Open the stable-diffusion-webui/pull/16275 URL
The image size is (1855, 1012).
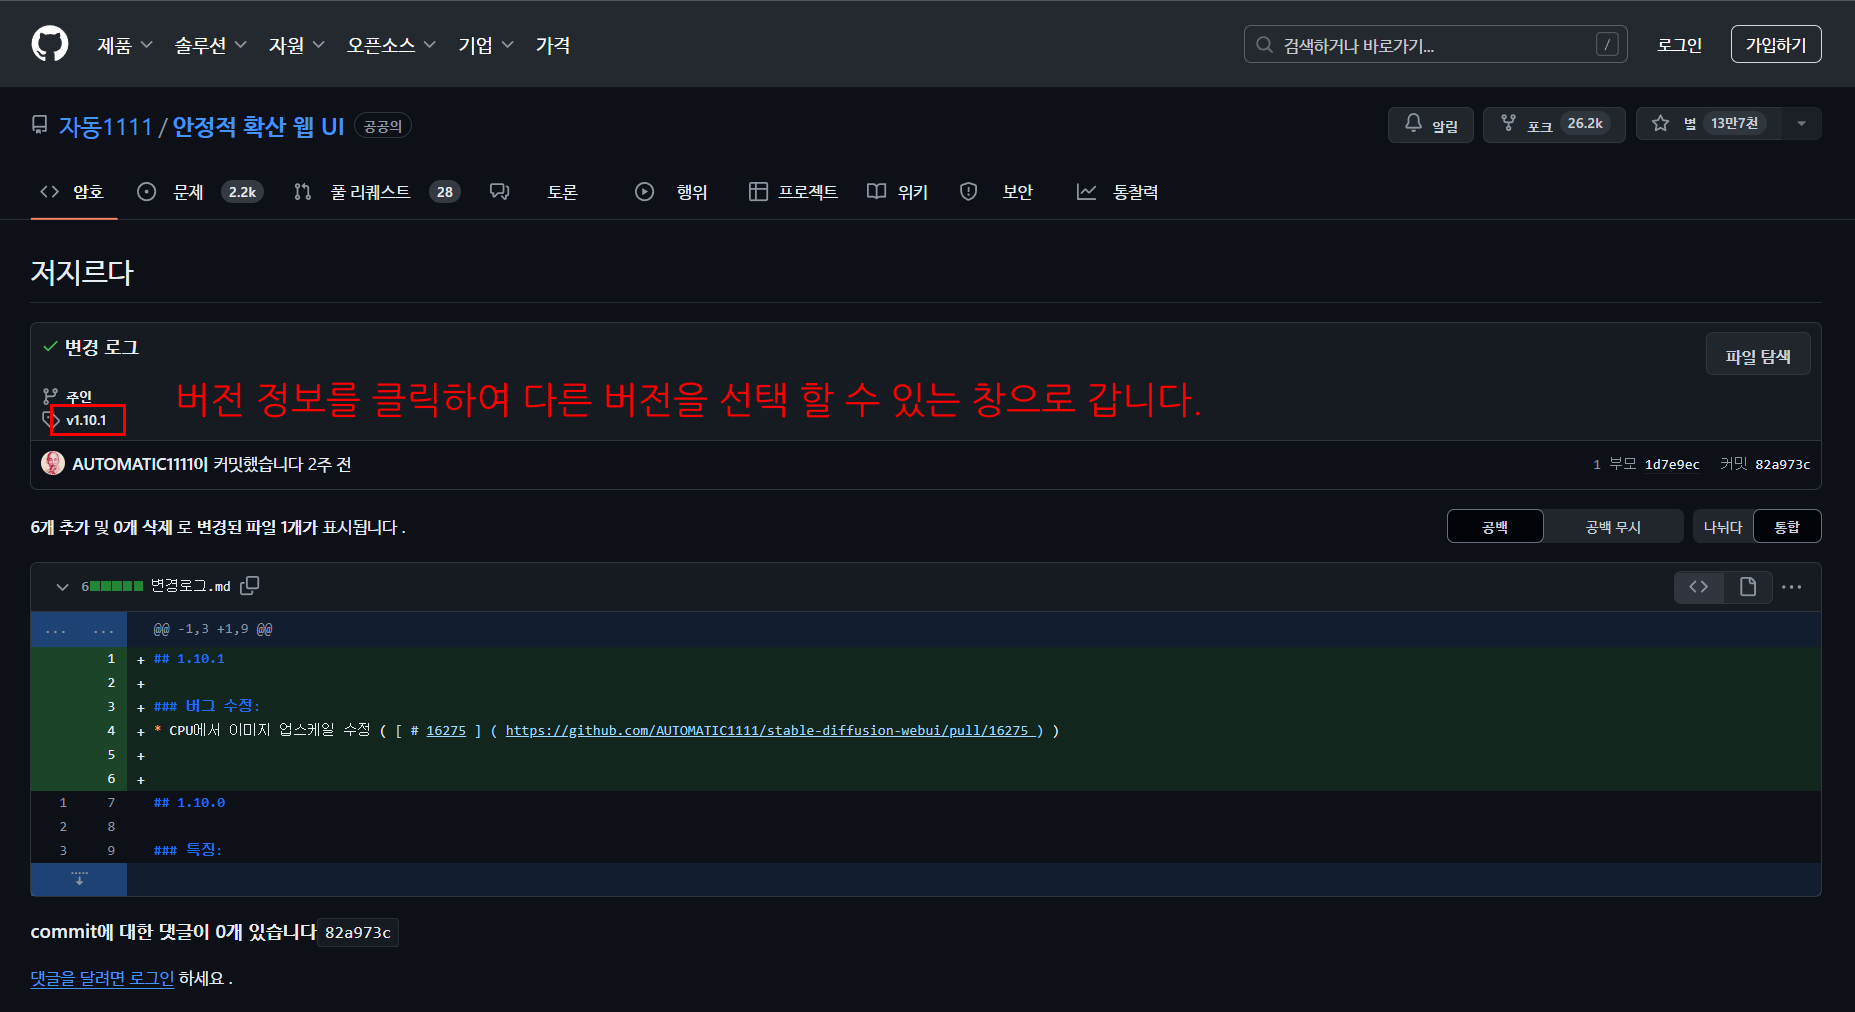[x=770, y=731]
